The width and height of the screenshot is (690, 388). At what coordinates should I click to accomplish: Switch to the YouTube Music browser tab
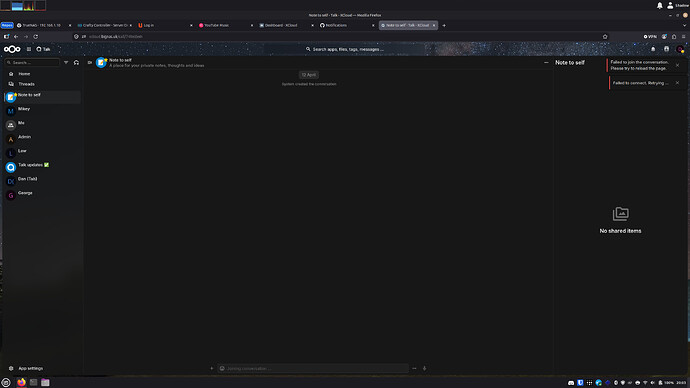pyautogui.click(x=226, y=26)
